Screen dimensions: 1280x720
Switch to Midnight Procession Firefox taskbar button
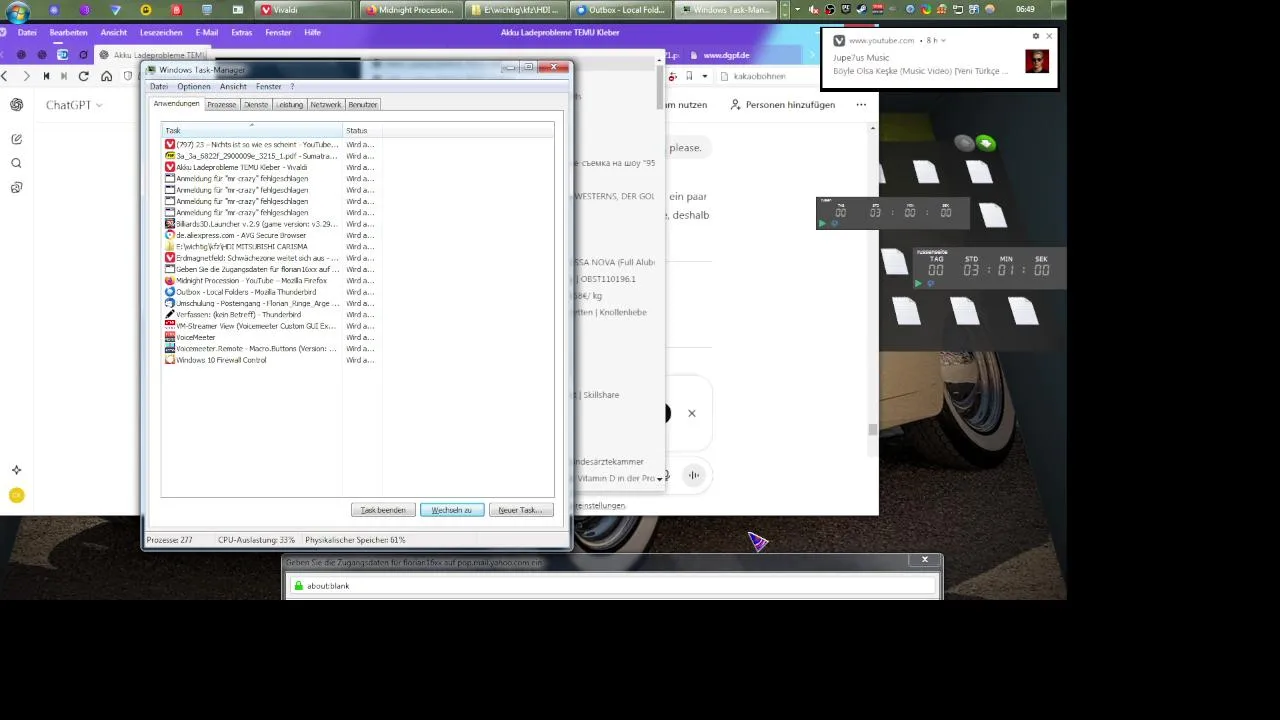coord(410,10)
